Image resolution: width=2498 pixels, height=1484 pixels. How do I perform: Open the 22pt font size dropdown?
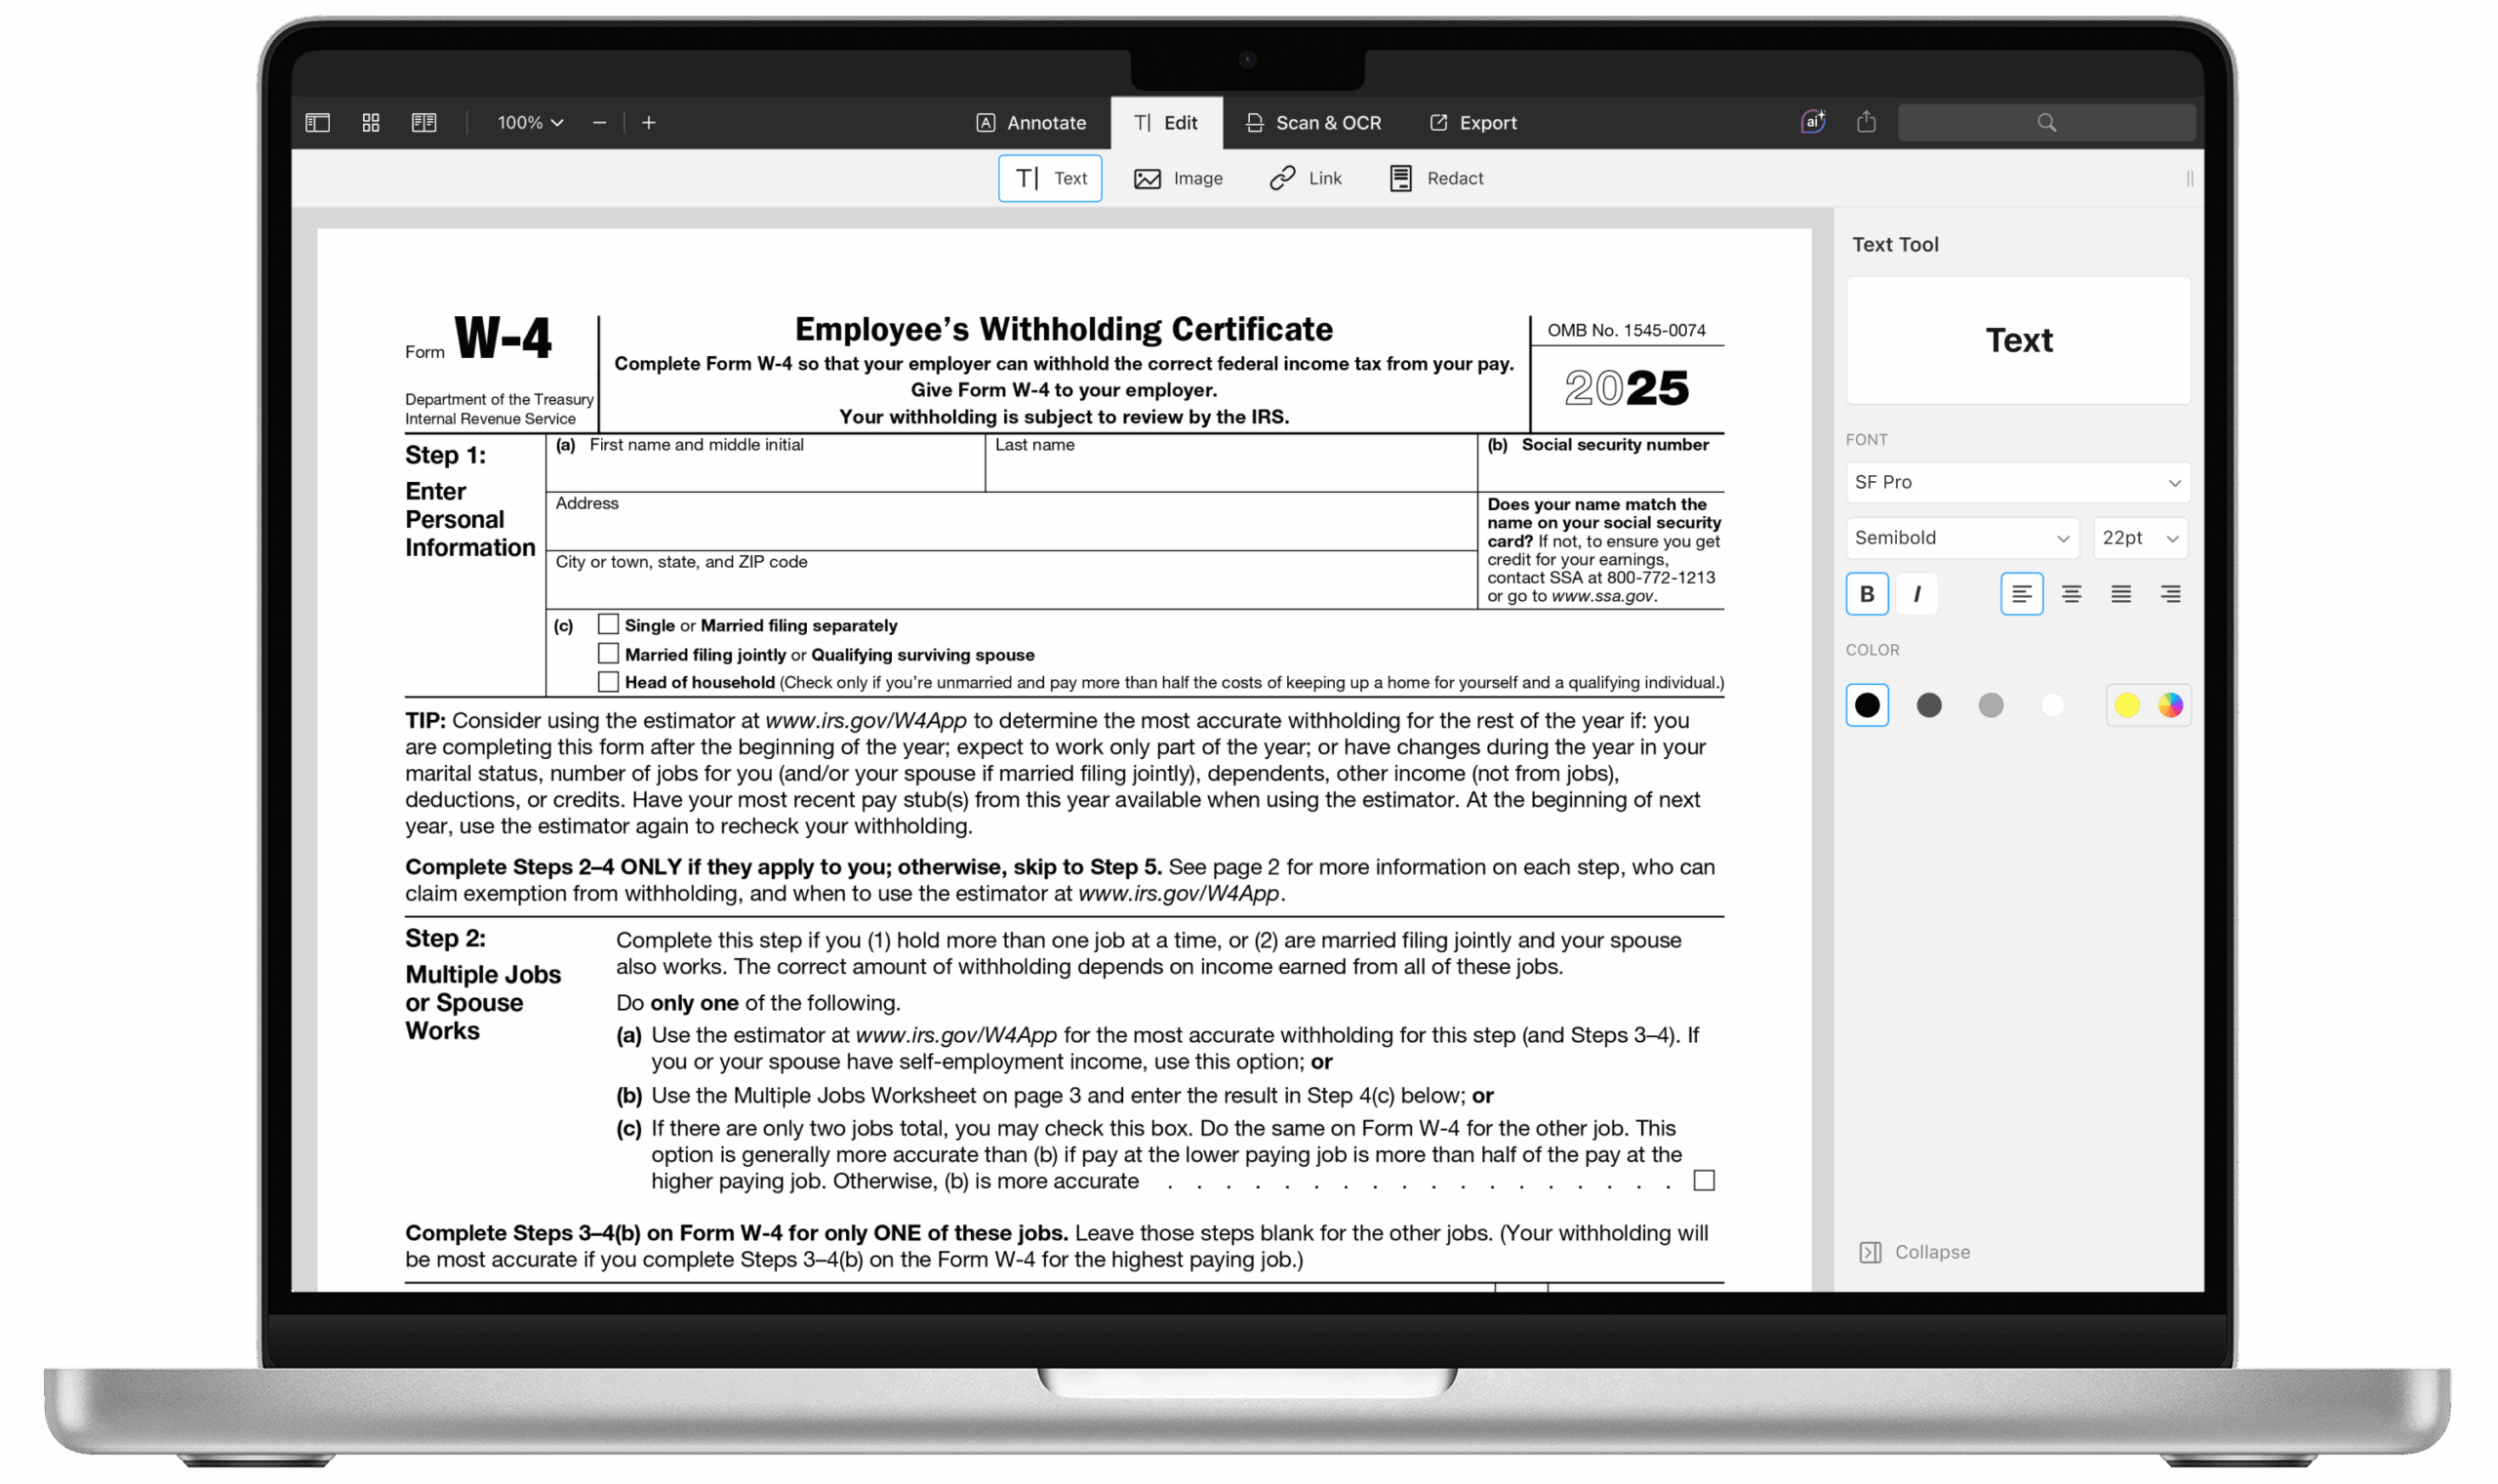(2139, 537)
